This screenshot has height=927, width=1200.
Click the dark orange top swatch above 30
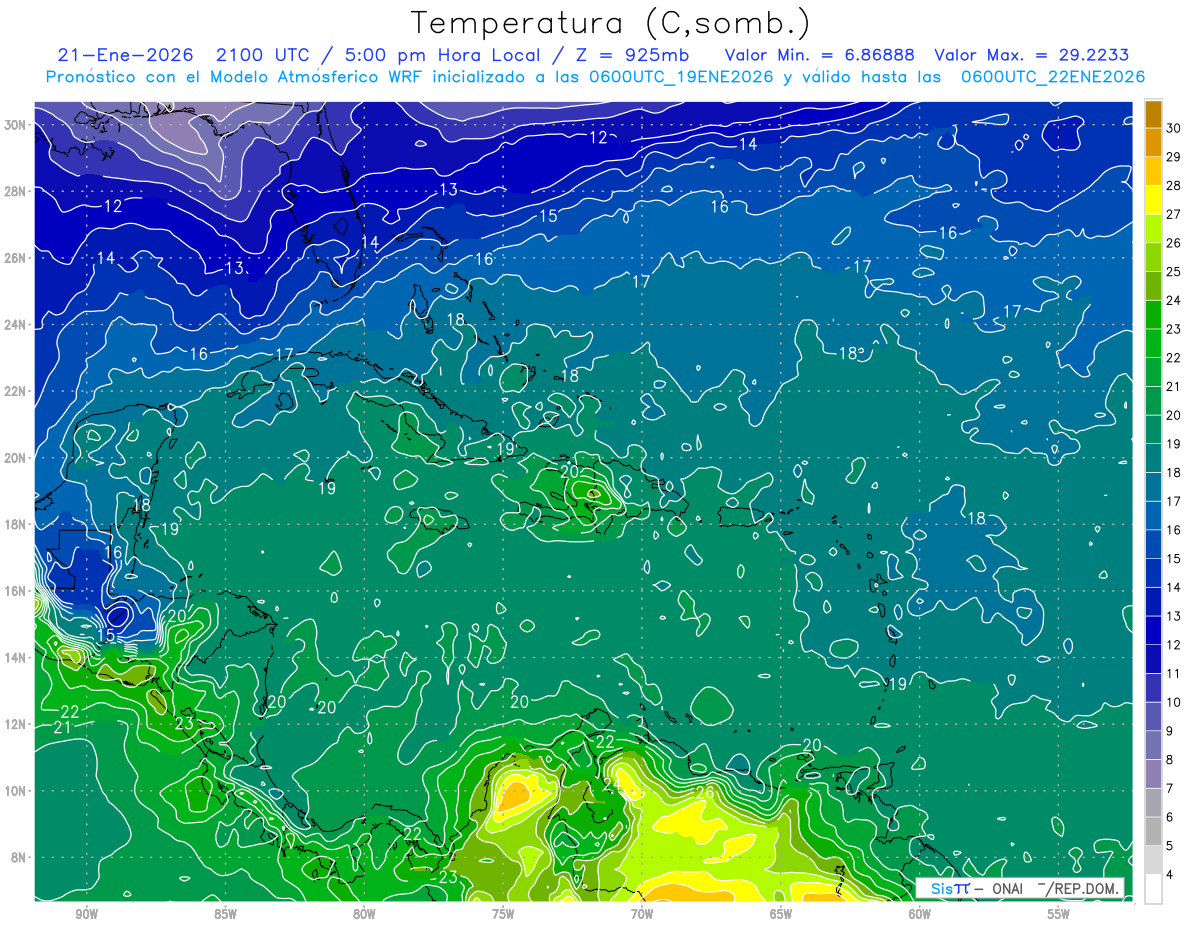(1153, 115)
